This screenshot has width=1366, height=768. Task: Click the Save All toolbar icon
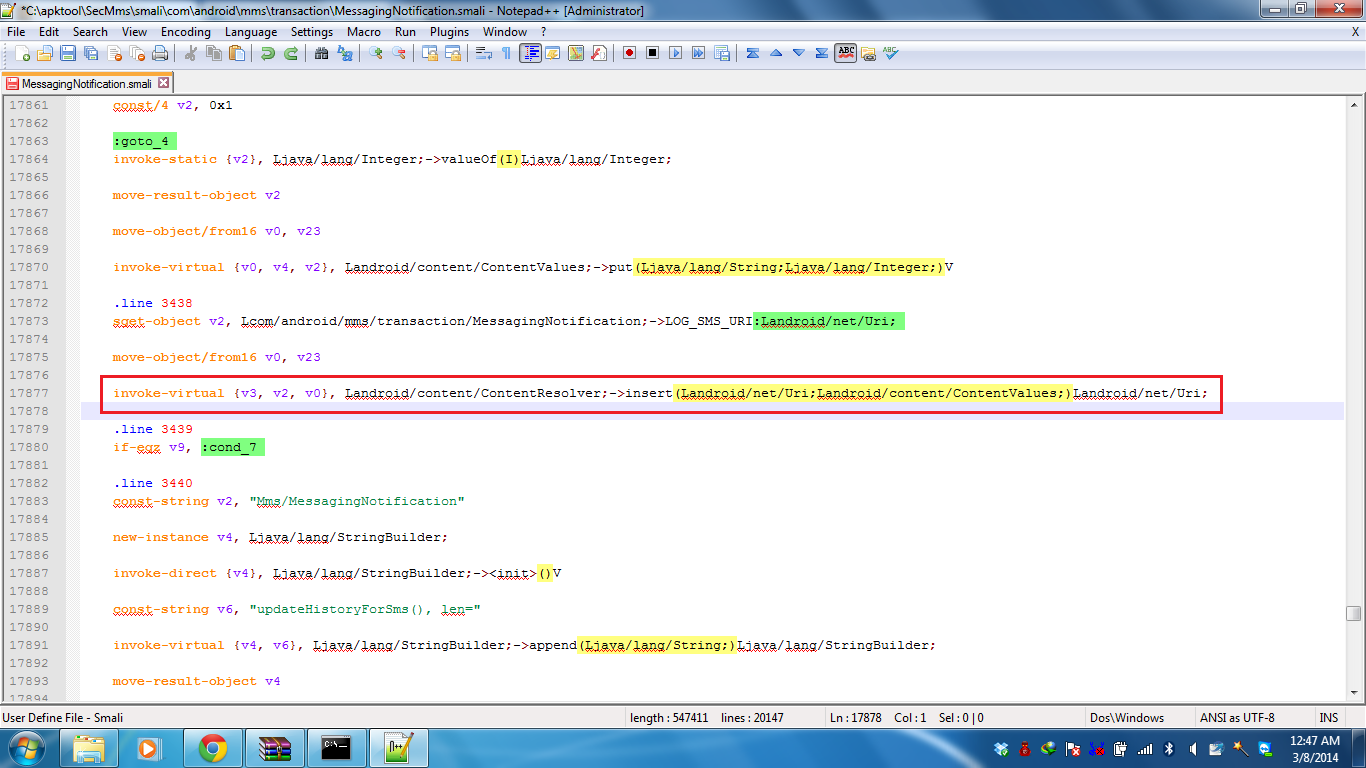[x=91, y=53]
